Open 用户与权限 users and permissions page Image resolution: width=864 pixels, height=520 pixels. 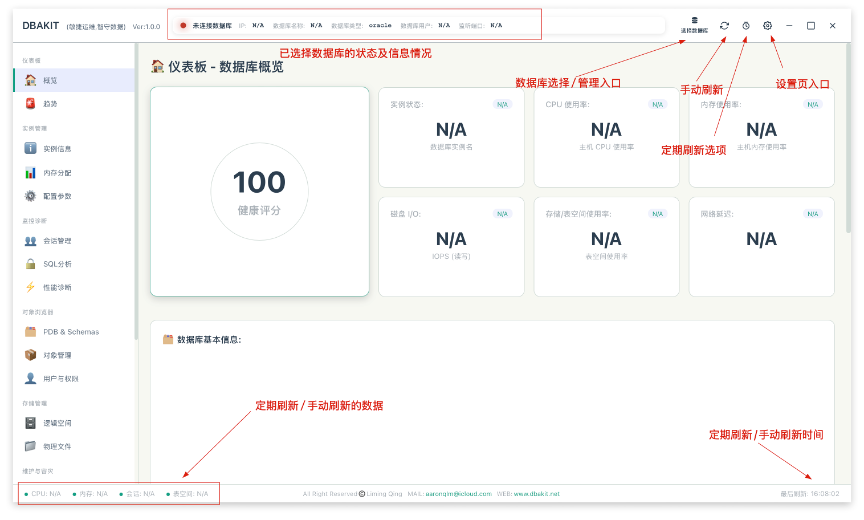(74, 378)
